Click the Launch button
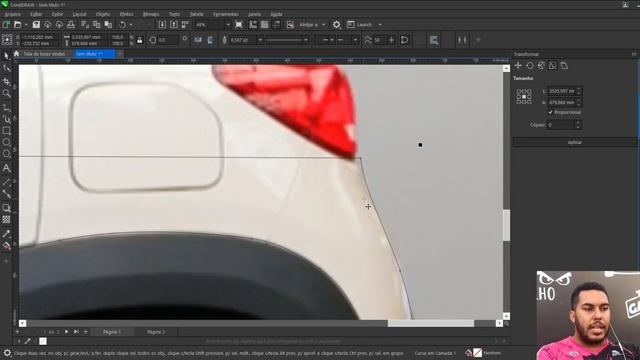Viewport: 640px width, 360px height. (360, 24)
